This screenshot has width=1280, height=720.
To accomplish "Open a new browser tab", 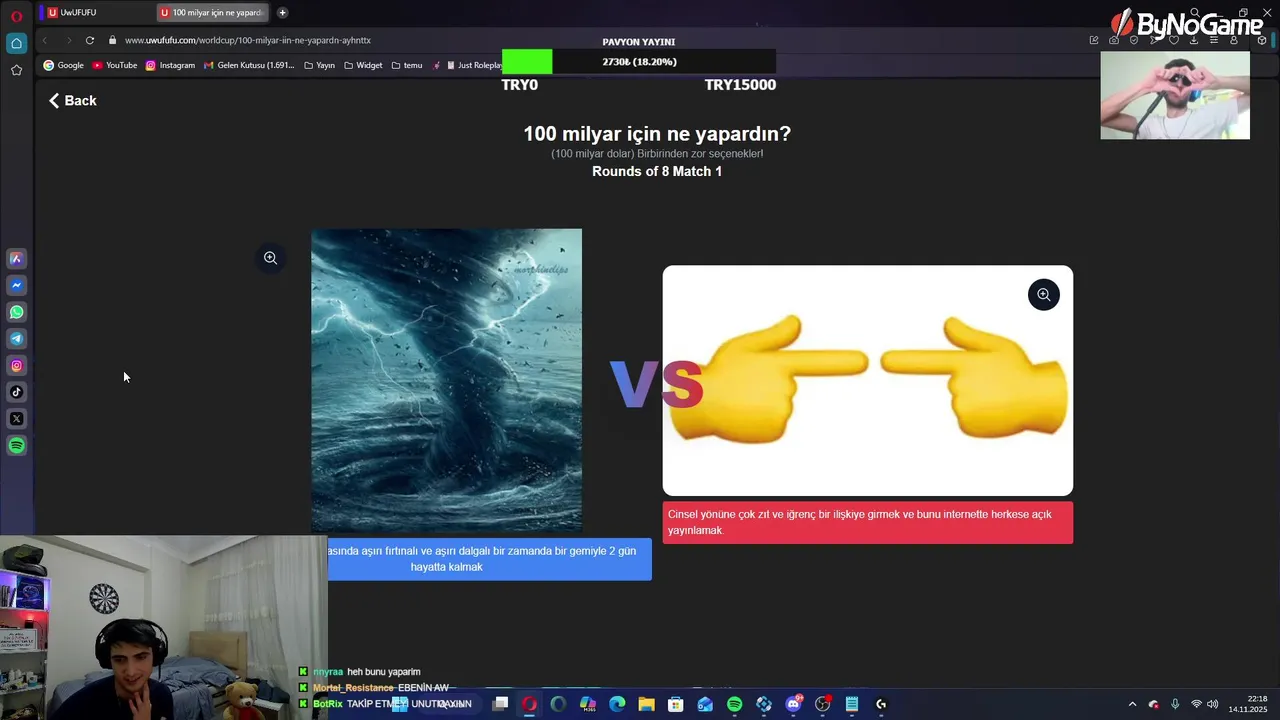I will click(x=282, y=12).
